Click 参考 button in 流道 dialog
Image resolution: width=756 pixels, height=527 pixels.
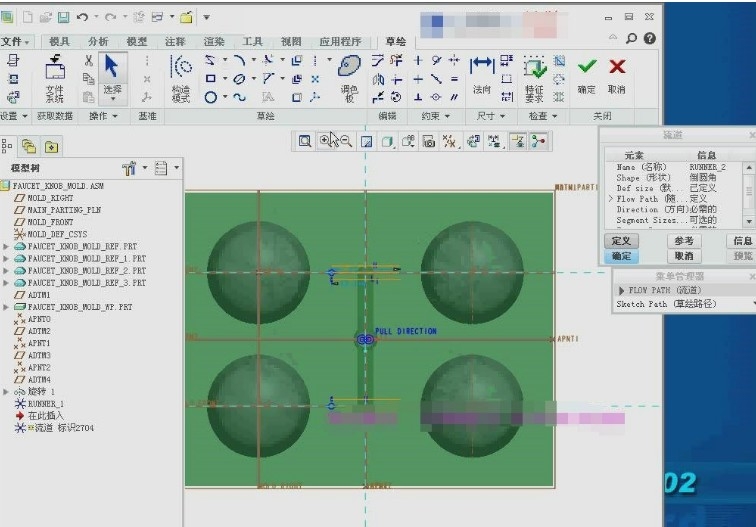pos(684,241)
